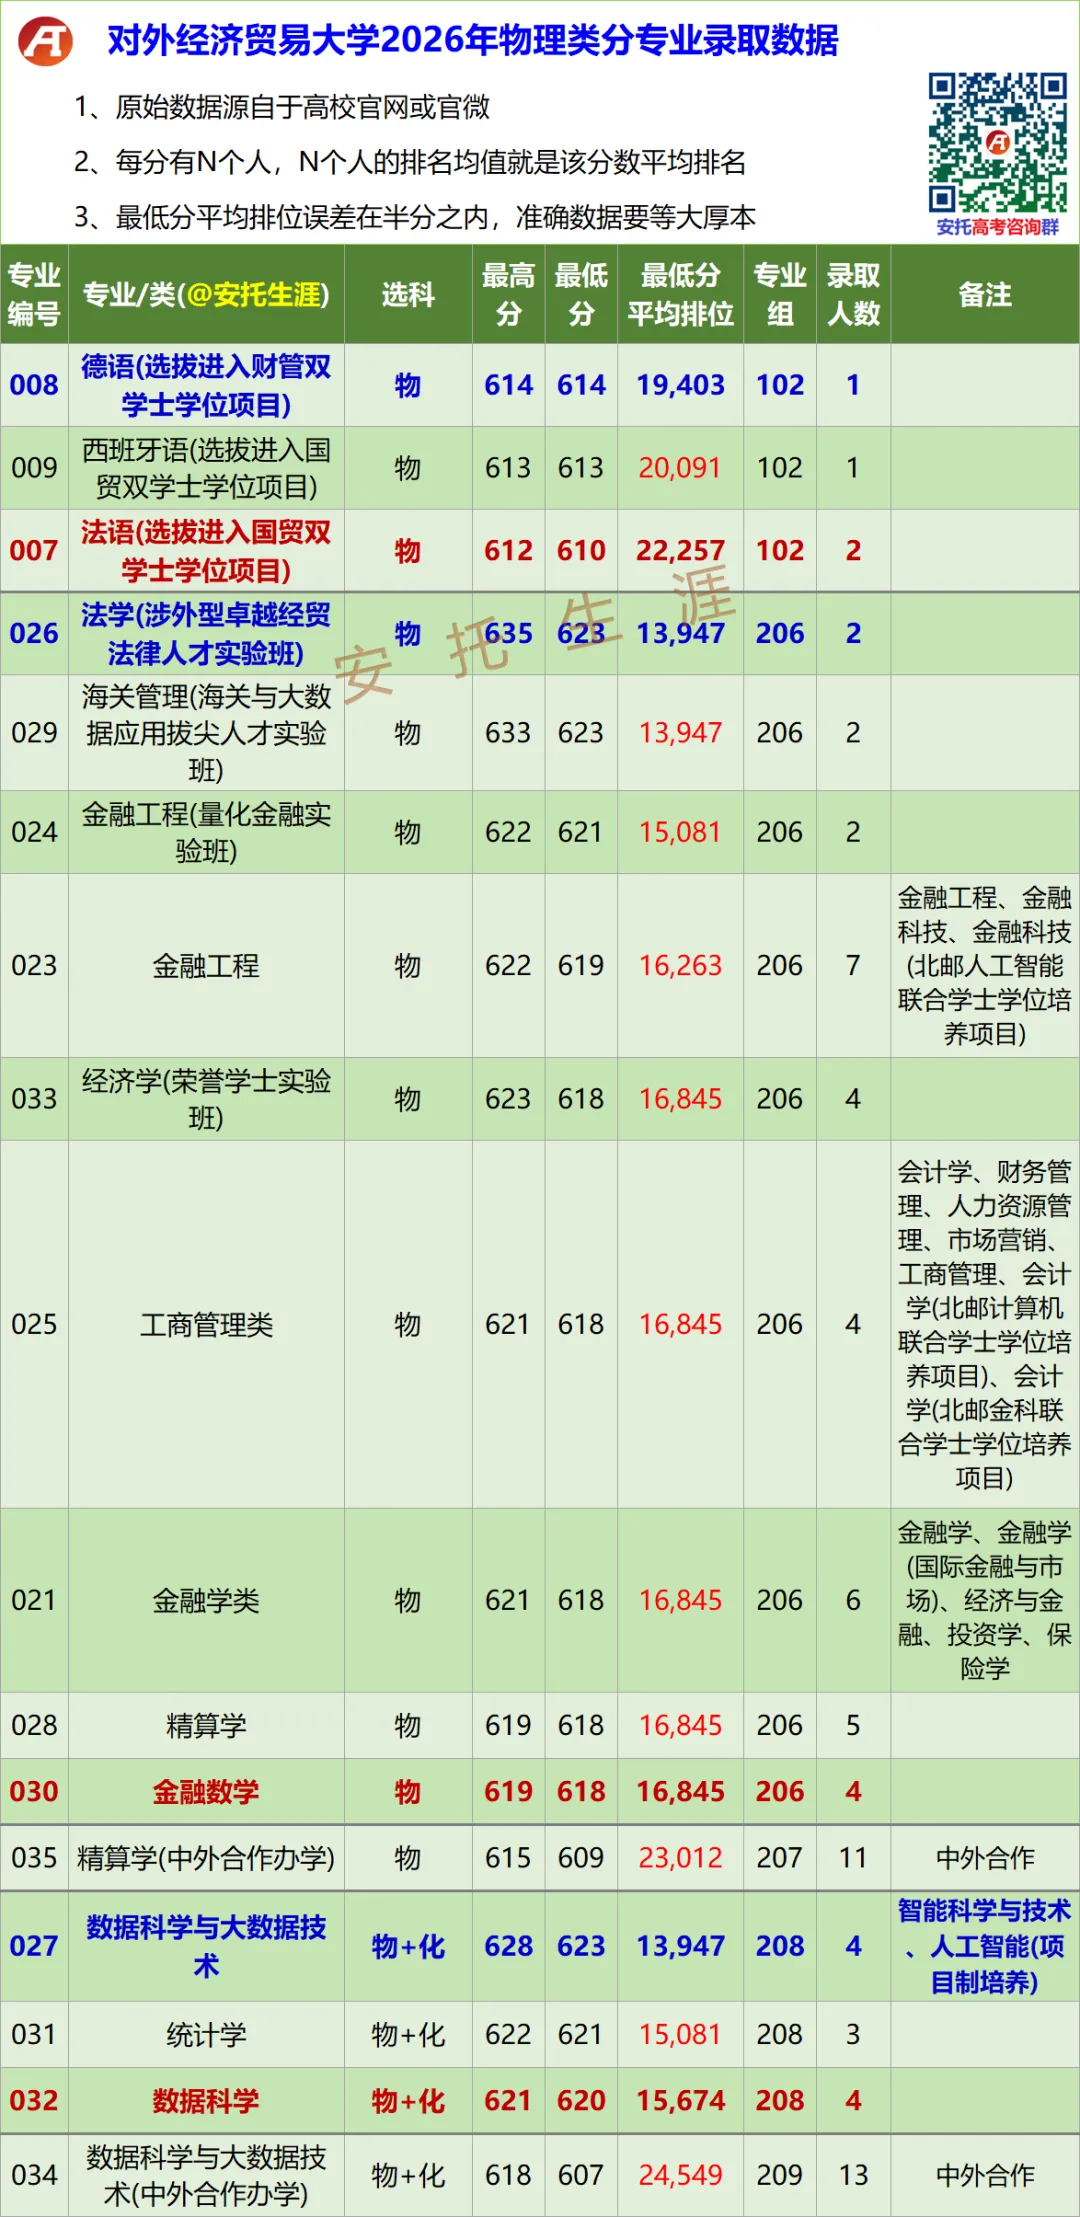Select major code 025
The image size is (1080, 2217).
(x=34, y=1325)
